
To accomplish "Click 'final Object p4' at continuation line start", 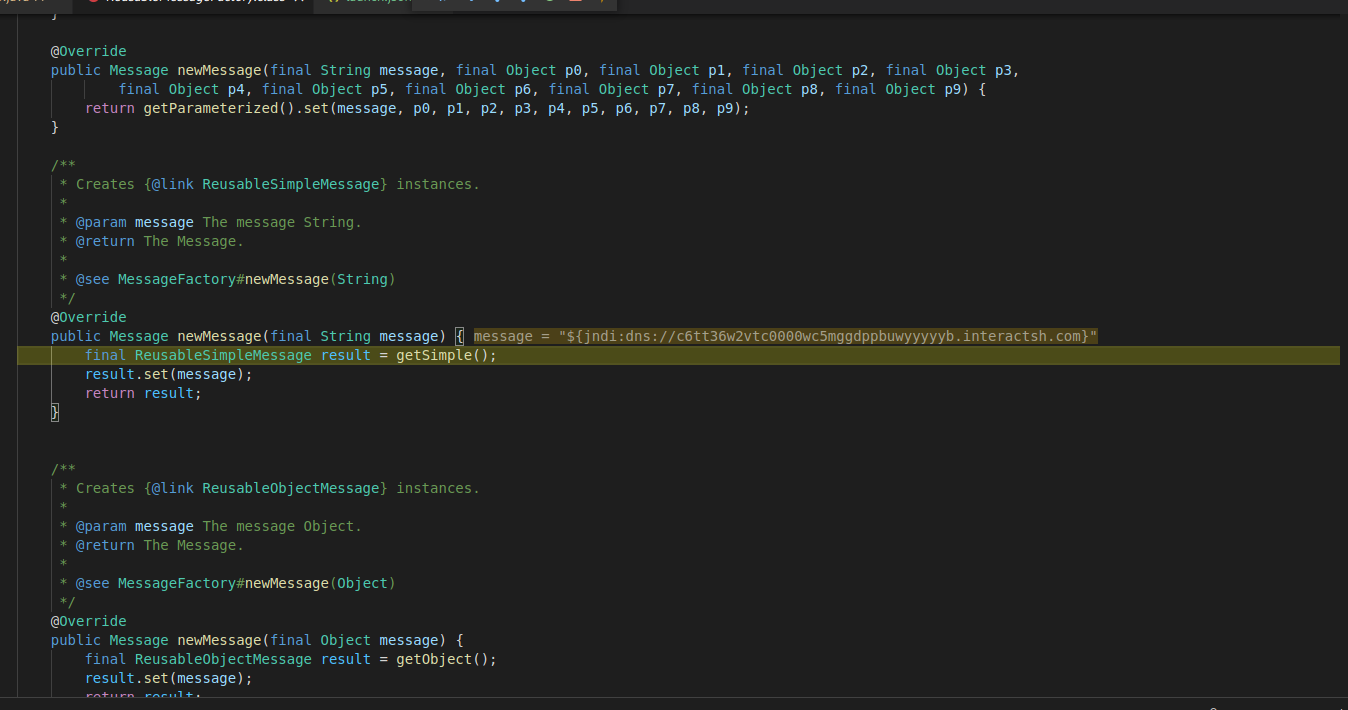I will pos(182,89).
